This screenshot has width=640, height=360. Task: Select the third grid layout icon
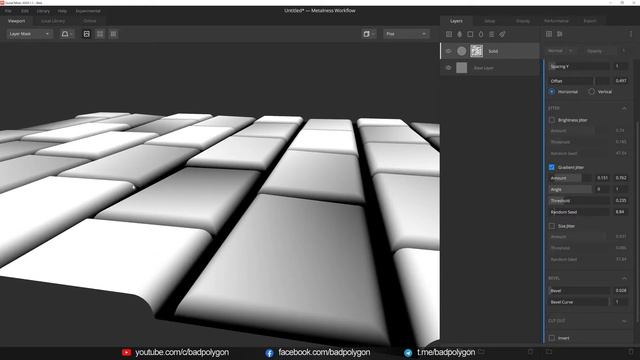pyautogui.click(x=113, y=34)
